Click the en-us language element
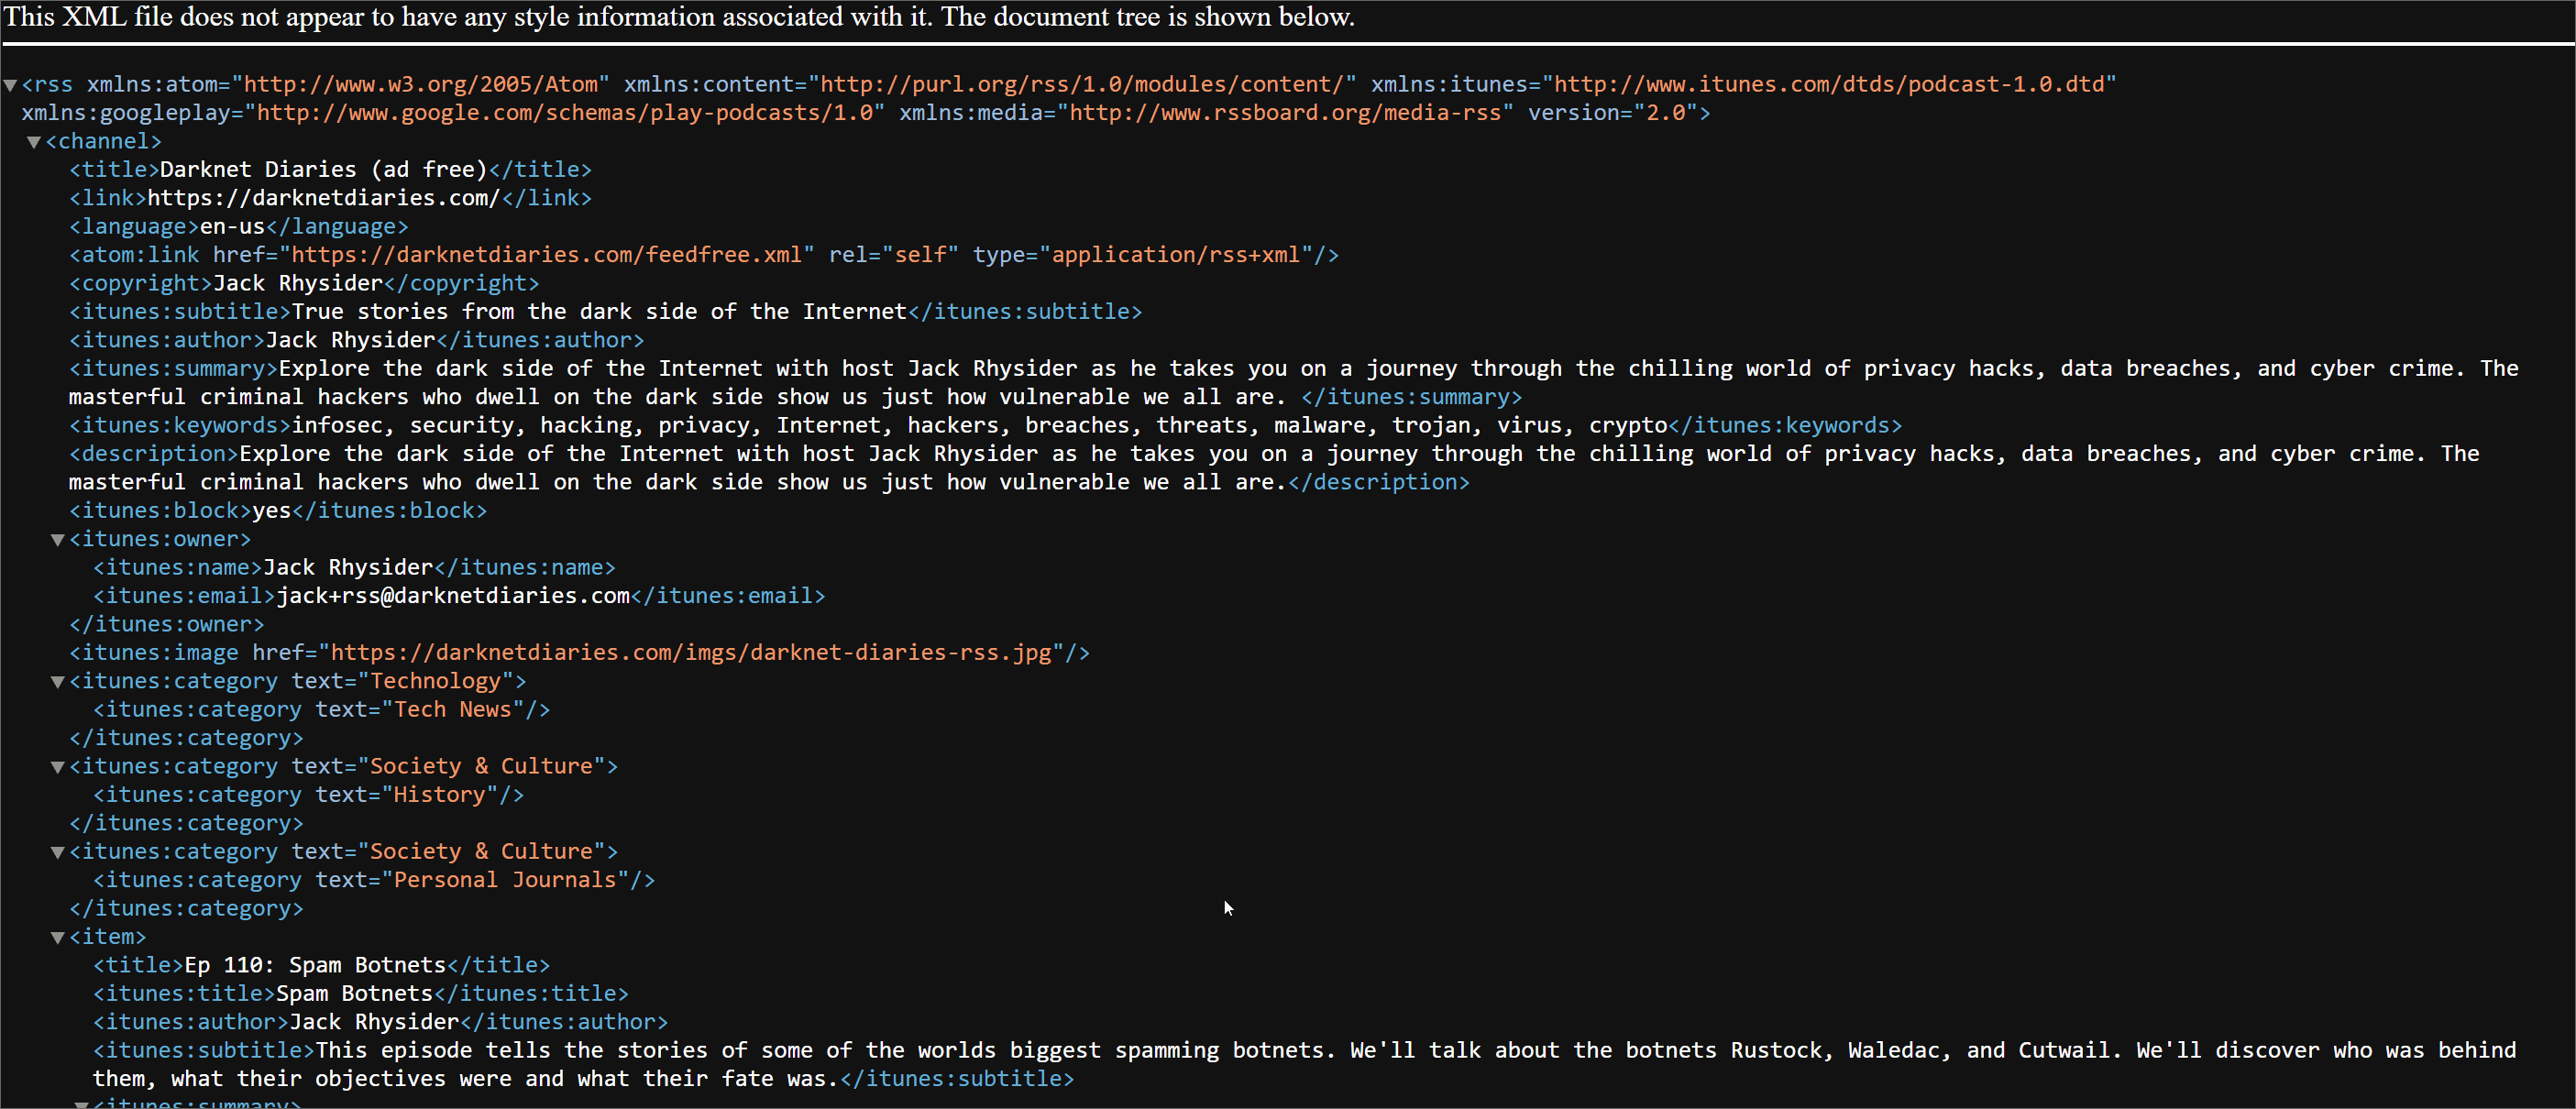2576x1109 pixels. pyautogui.click(x=232, y=227)
